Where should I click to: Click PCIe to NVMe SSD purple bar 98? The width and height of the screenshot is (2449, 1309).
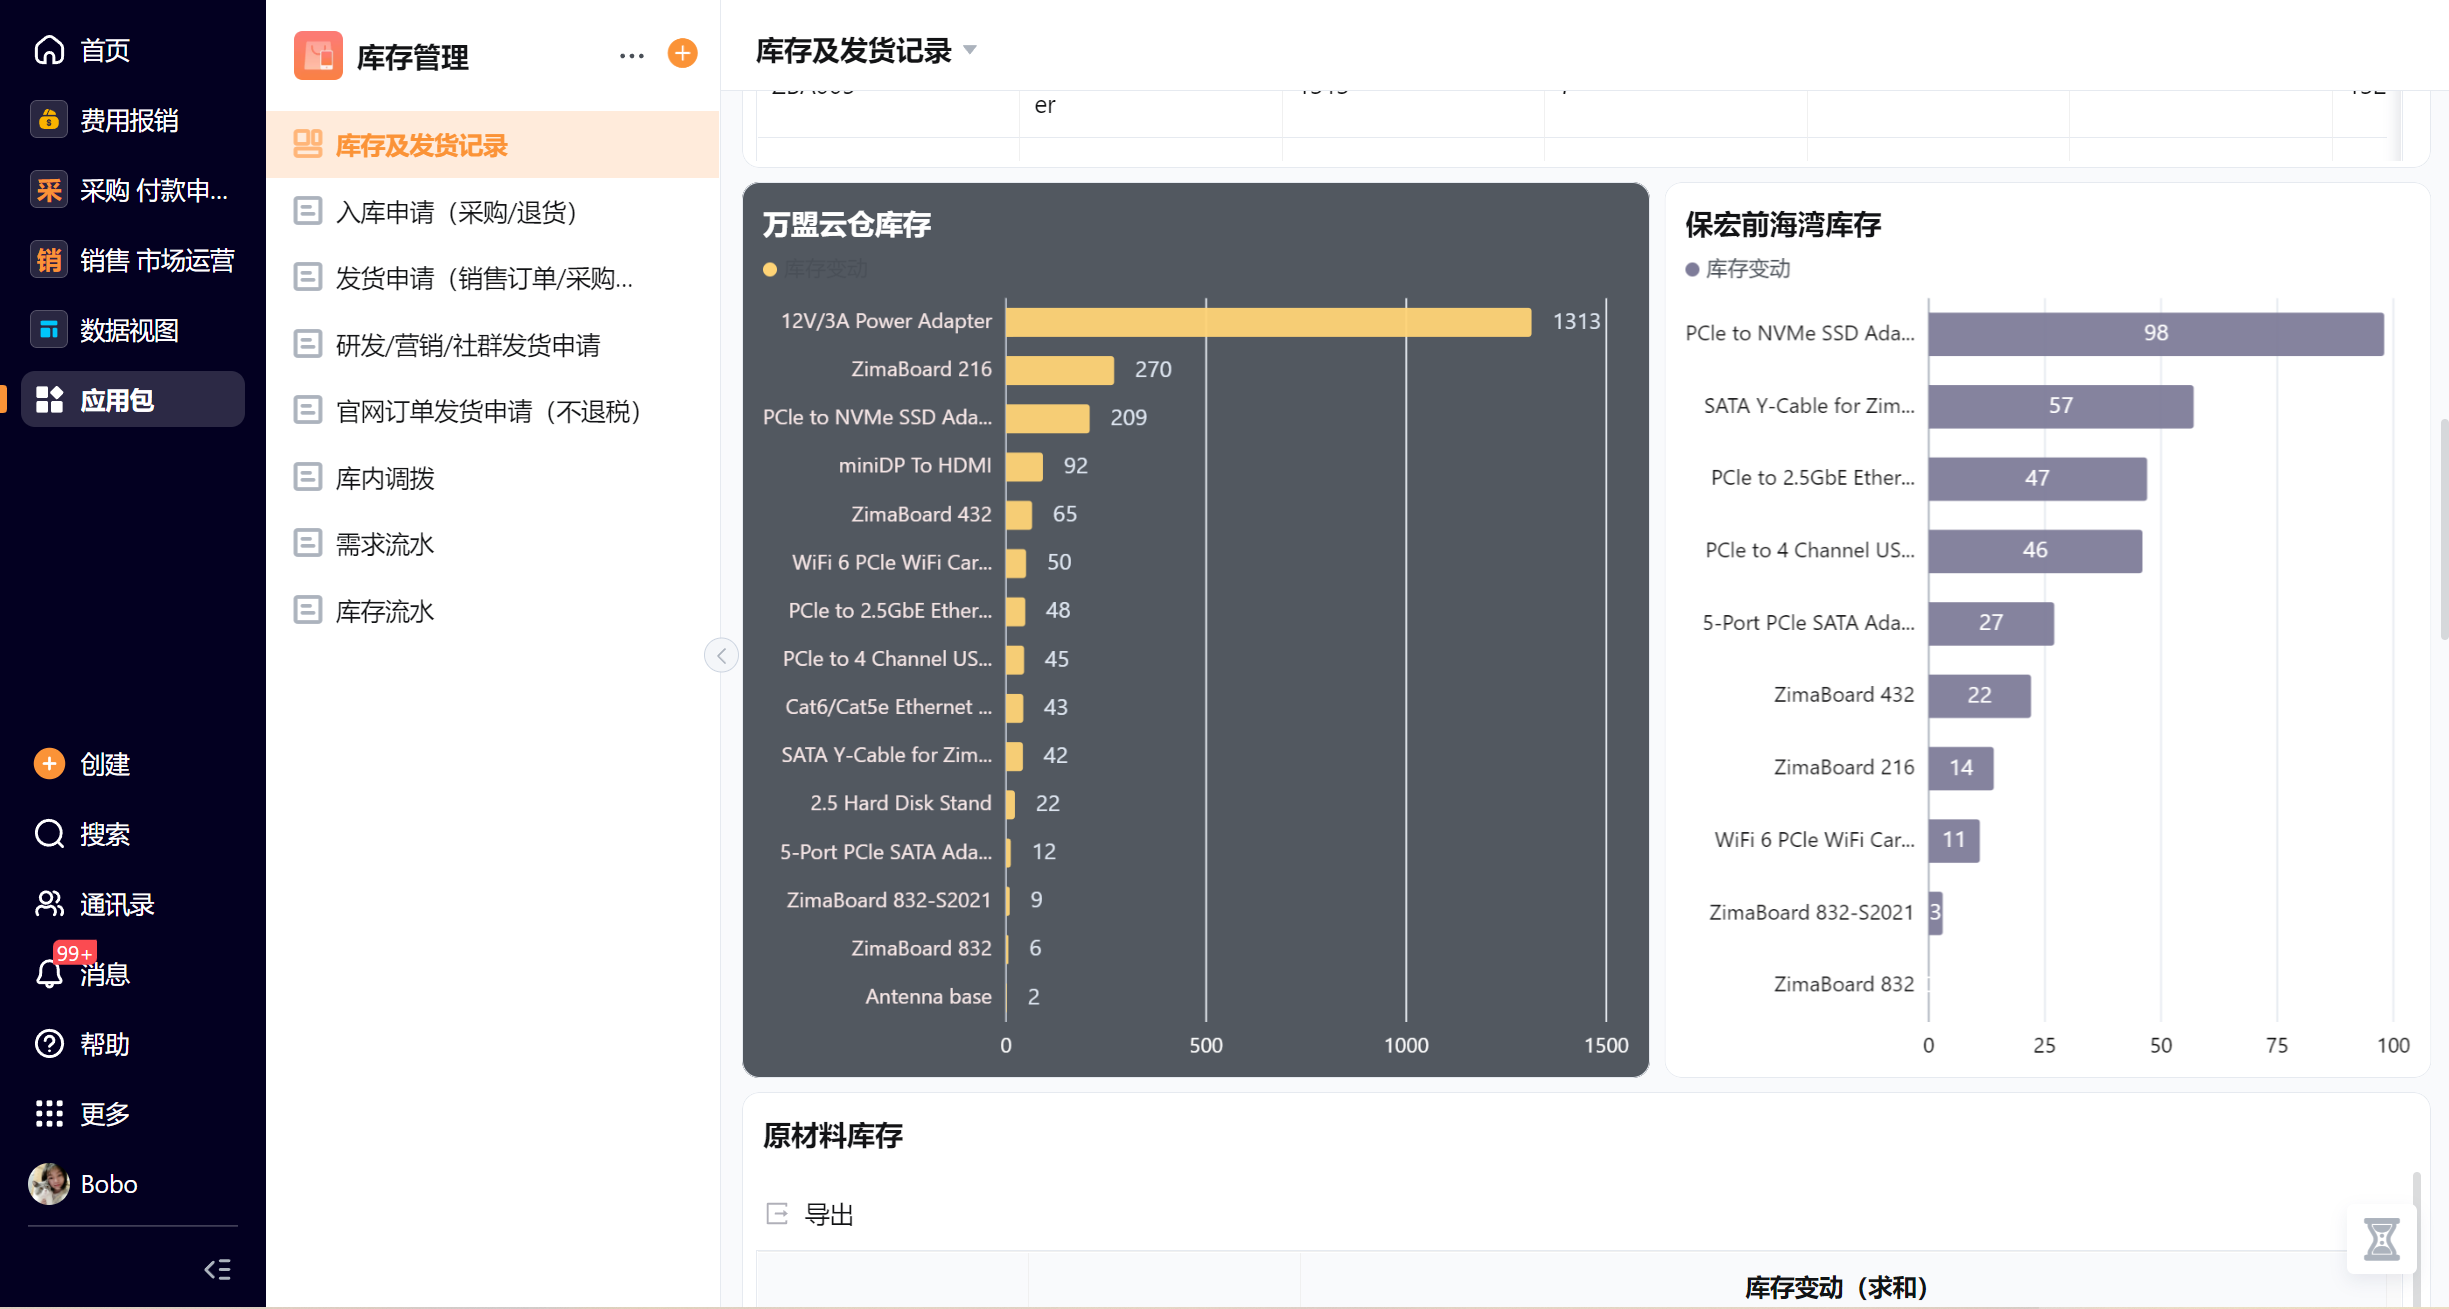tap(2156, 333)
